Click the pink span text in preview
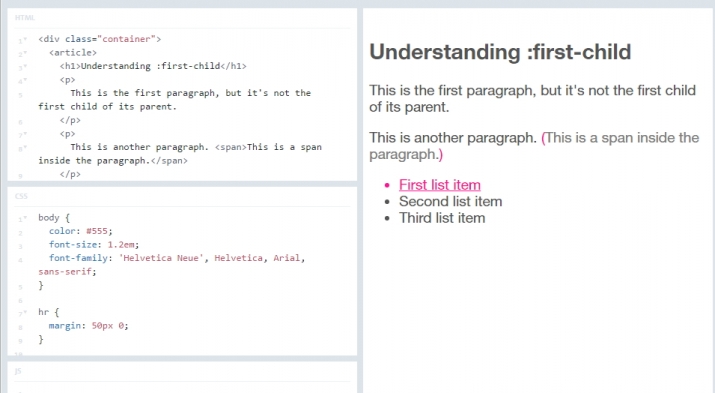 (534, 146)
